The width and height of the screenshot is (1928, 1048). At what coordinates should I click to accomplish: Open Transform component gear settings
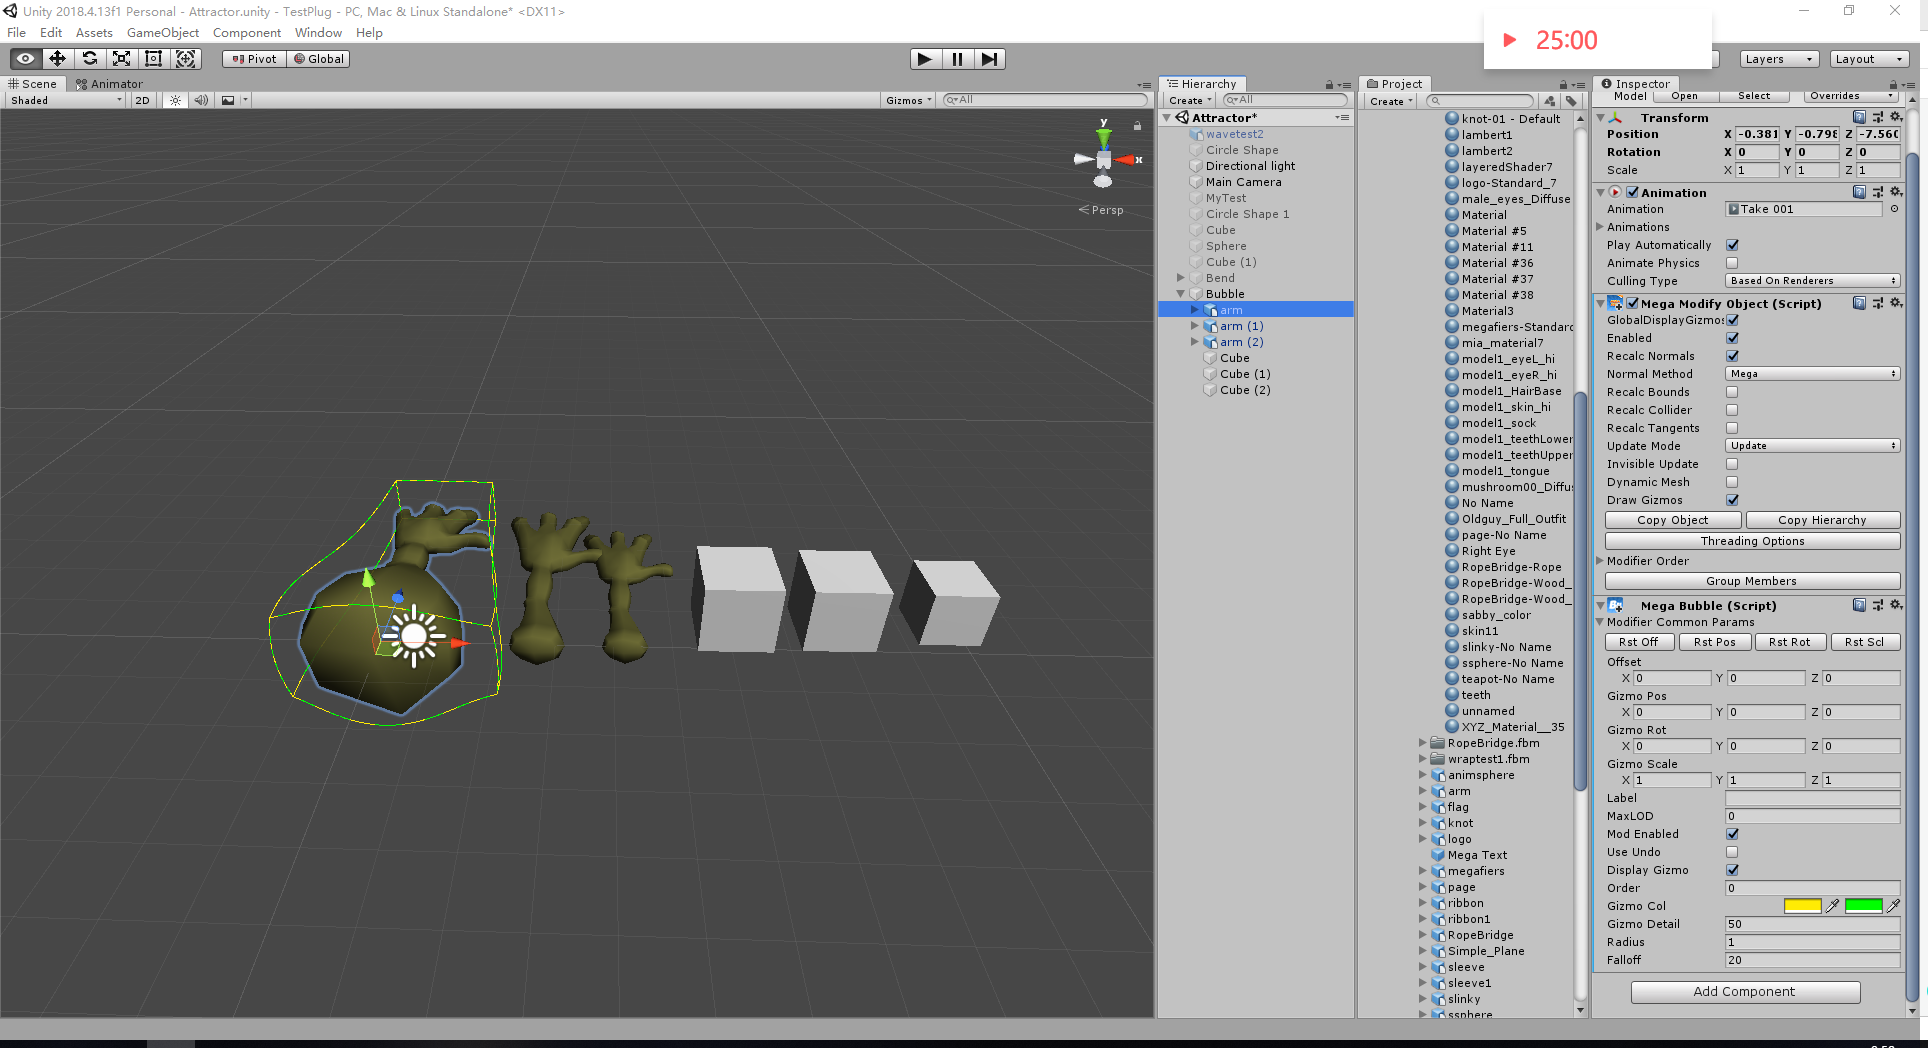[1895, 117]
